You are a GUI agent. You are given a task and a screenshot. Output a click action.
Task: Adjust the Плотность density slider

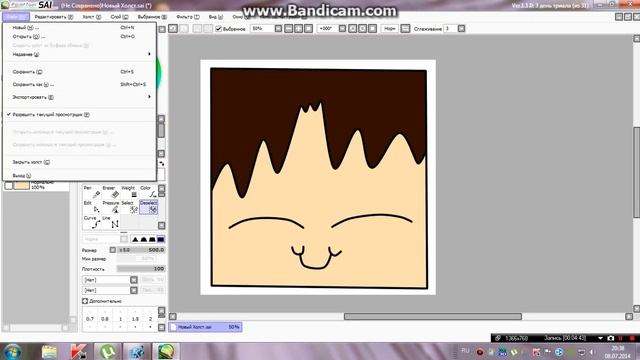pyautogui.click(x=141, y=269)
